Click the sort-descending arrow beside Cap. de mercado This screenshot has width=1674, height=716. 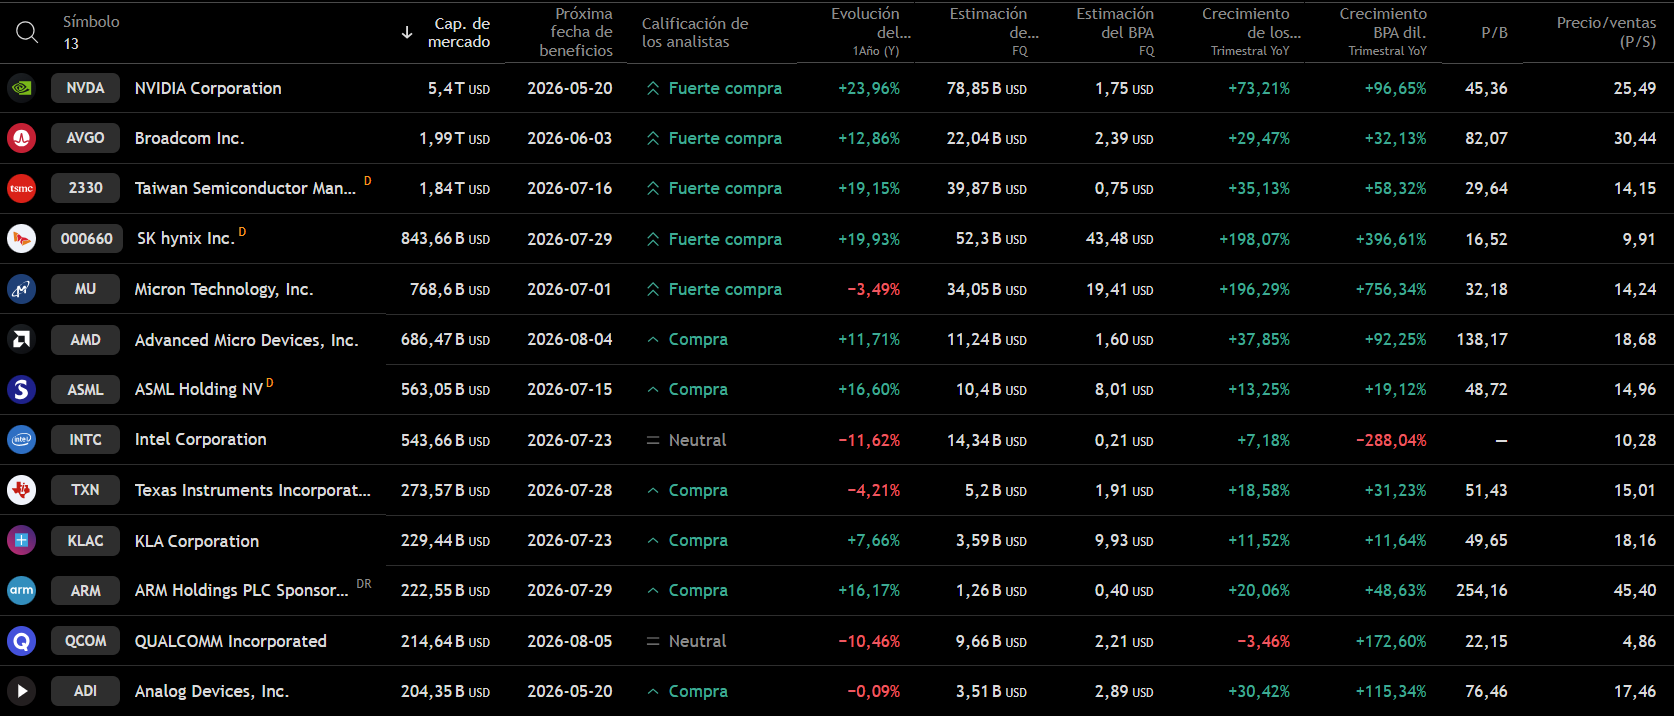click(407, 33)
